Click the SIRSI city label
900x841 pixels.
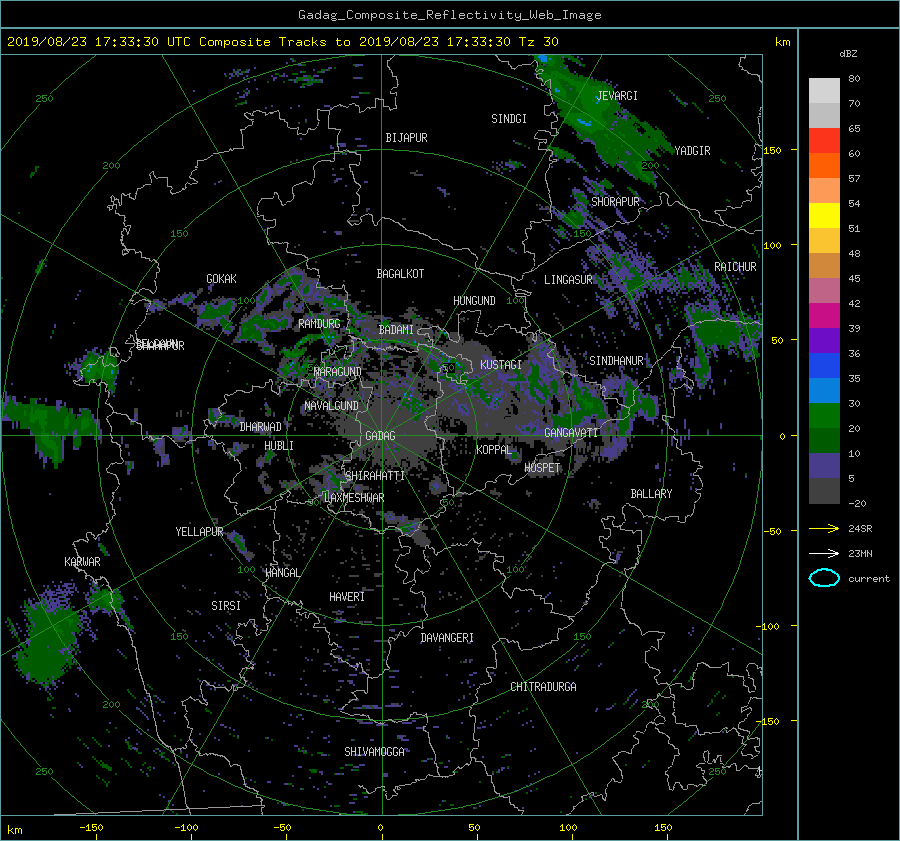226,606
